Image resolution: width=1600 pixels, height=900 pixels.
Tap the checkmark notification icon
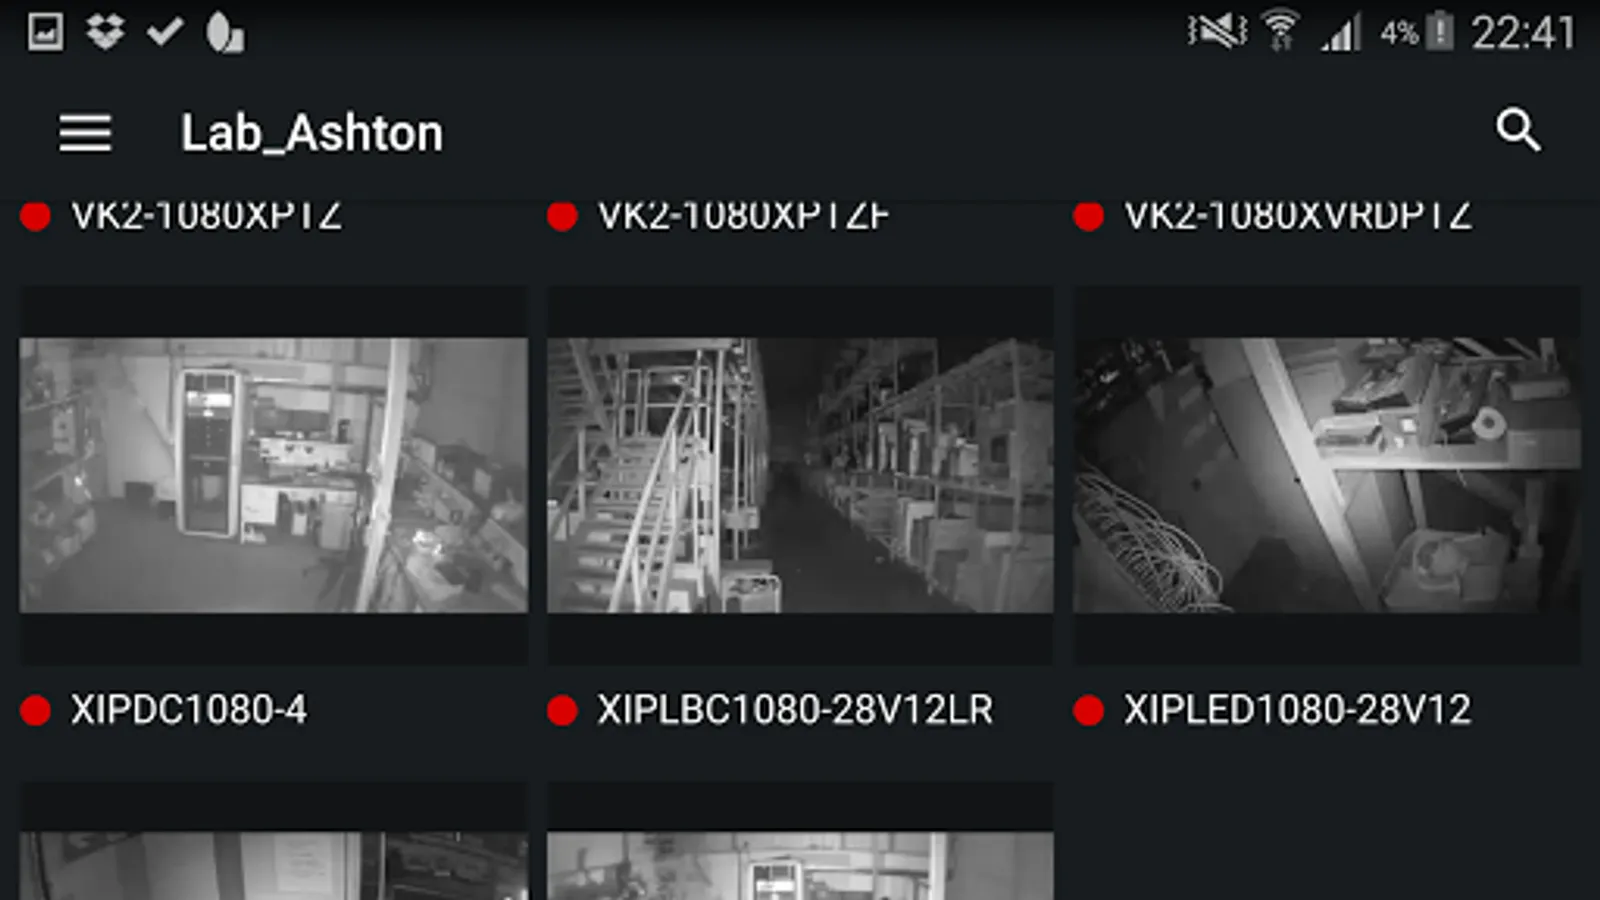tap(165, 32)
